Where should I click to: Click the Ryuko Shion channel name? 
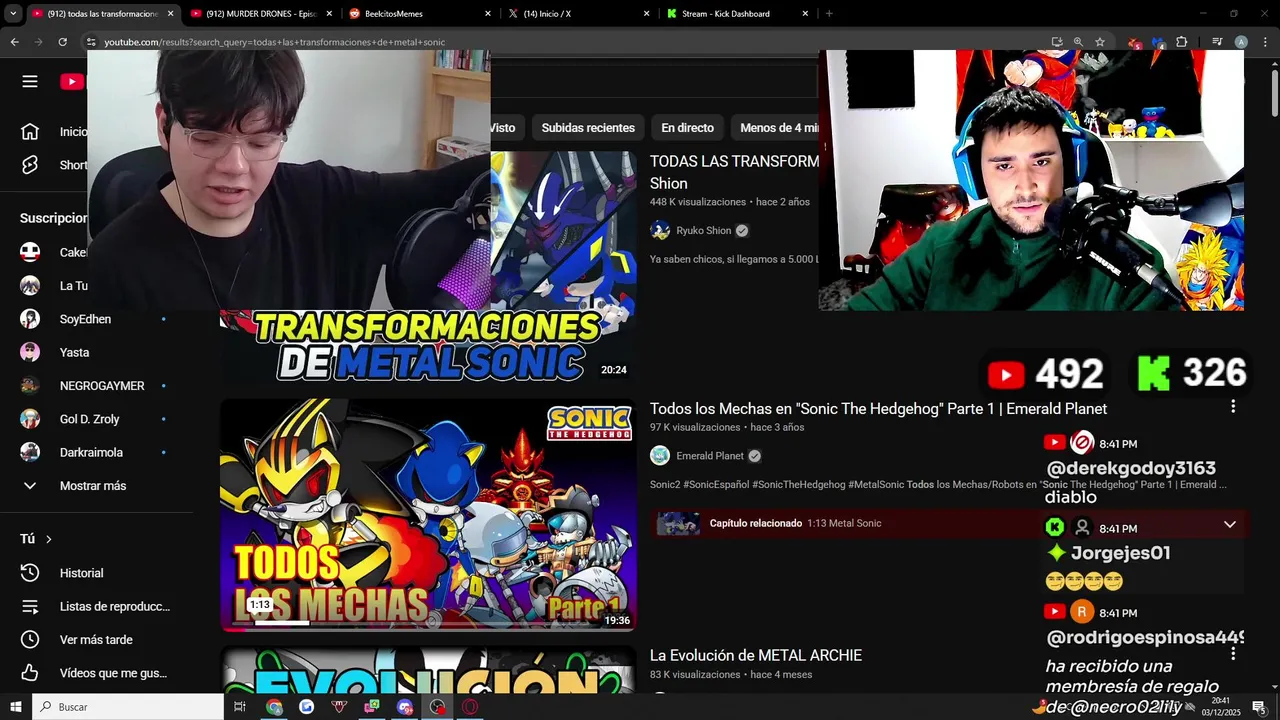coord(704,231)
